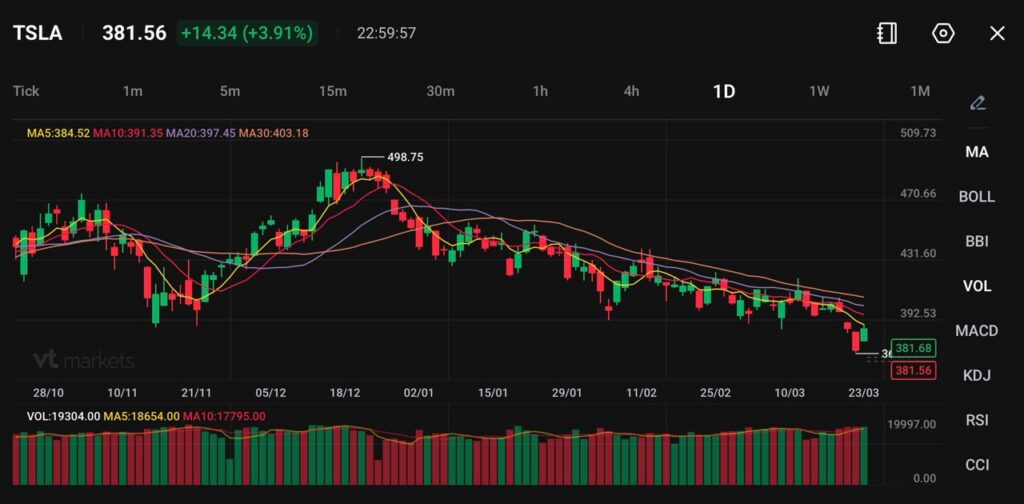Screen dimensions: 1024x504
Task: Select the pencil drawing tool
Action: coord(977,103)
